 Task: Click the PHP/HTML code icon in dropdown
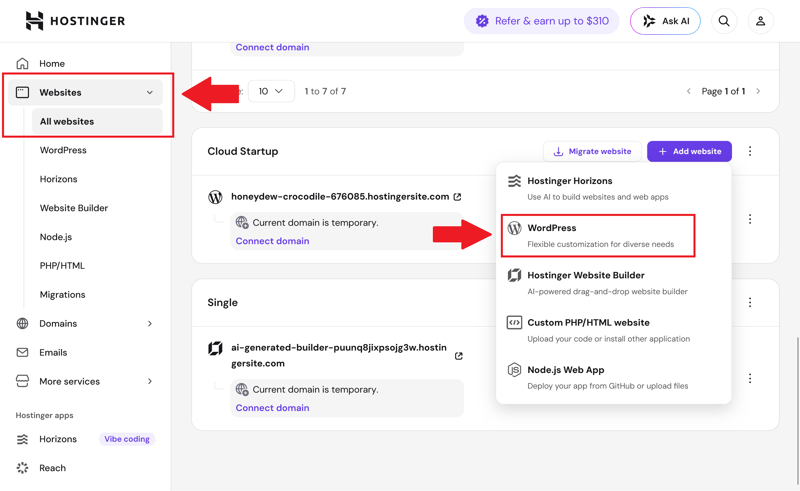pyautogui.click(x=514, y=323)
